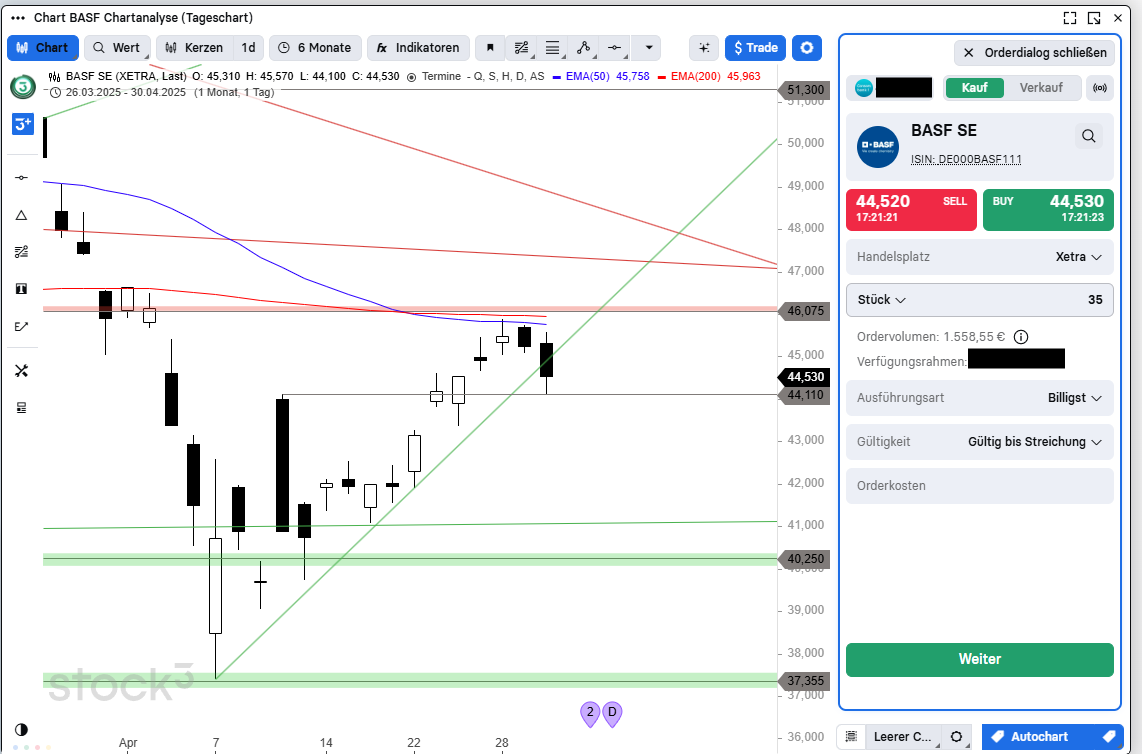Click the 46,075 price level label
The image size is (1142, 754).
pos(805,311)
